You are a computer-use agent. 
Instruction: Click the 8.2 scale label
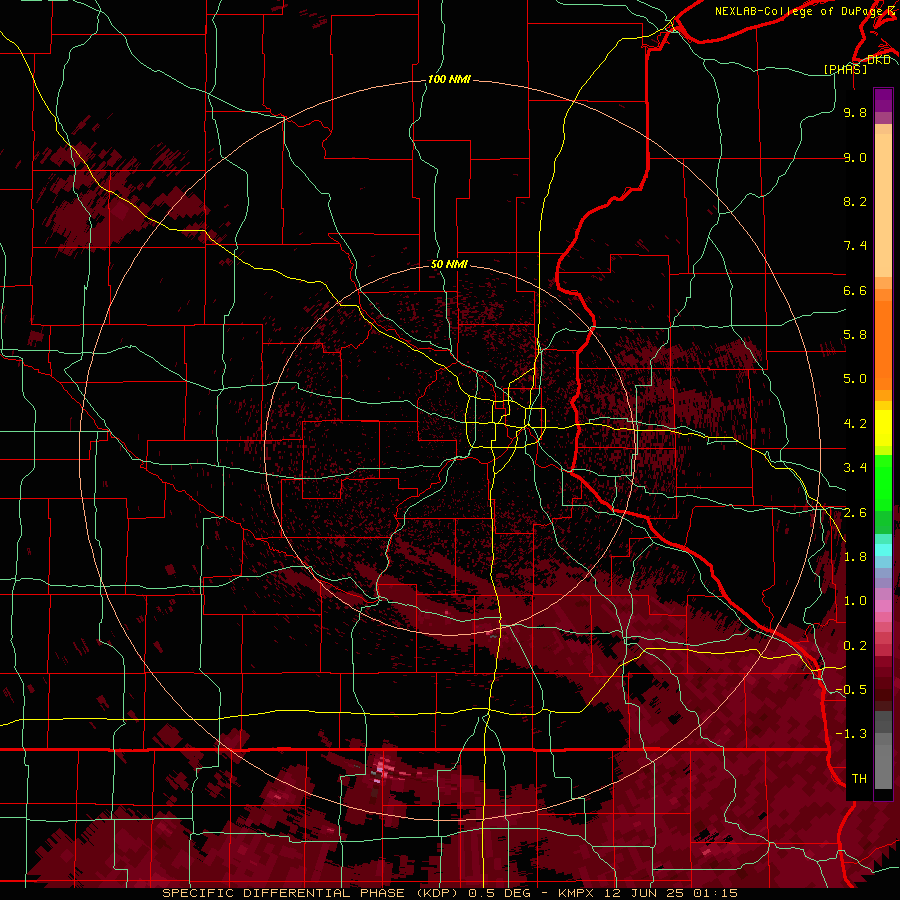pos(855,201)
